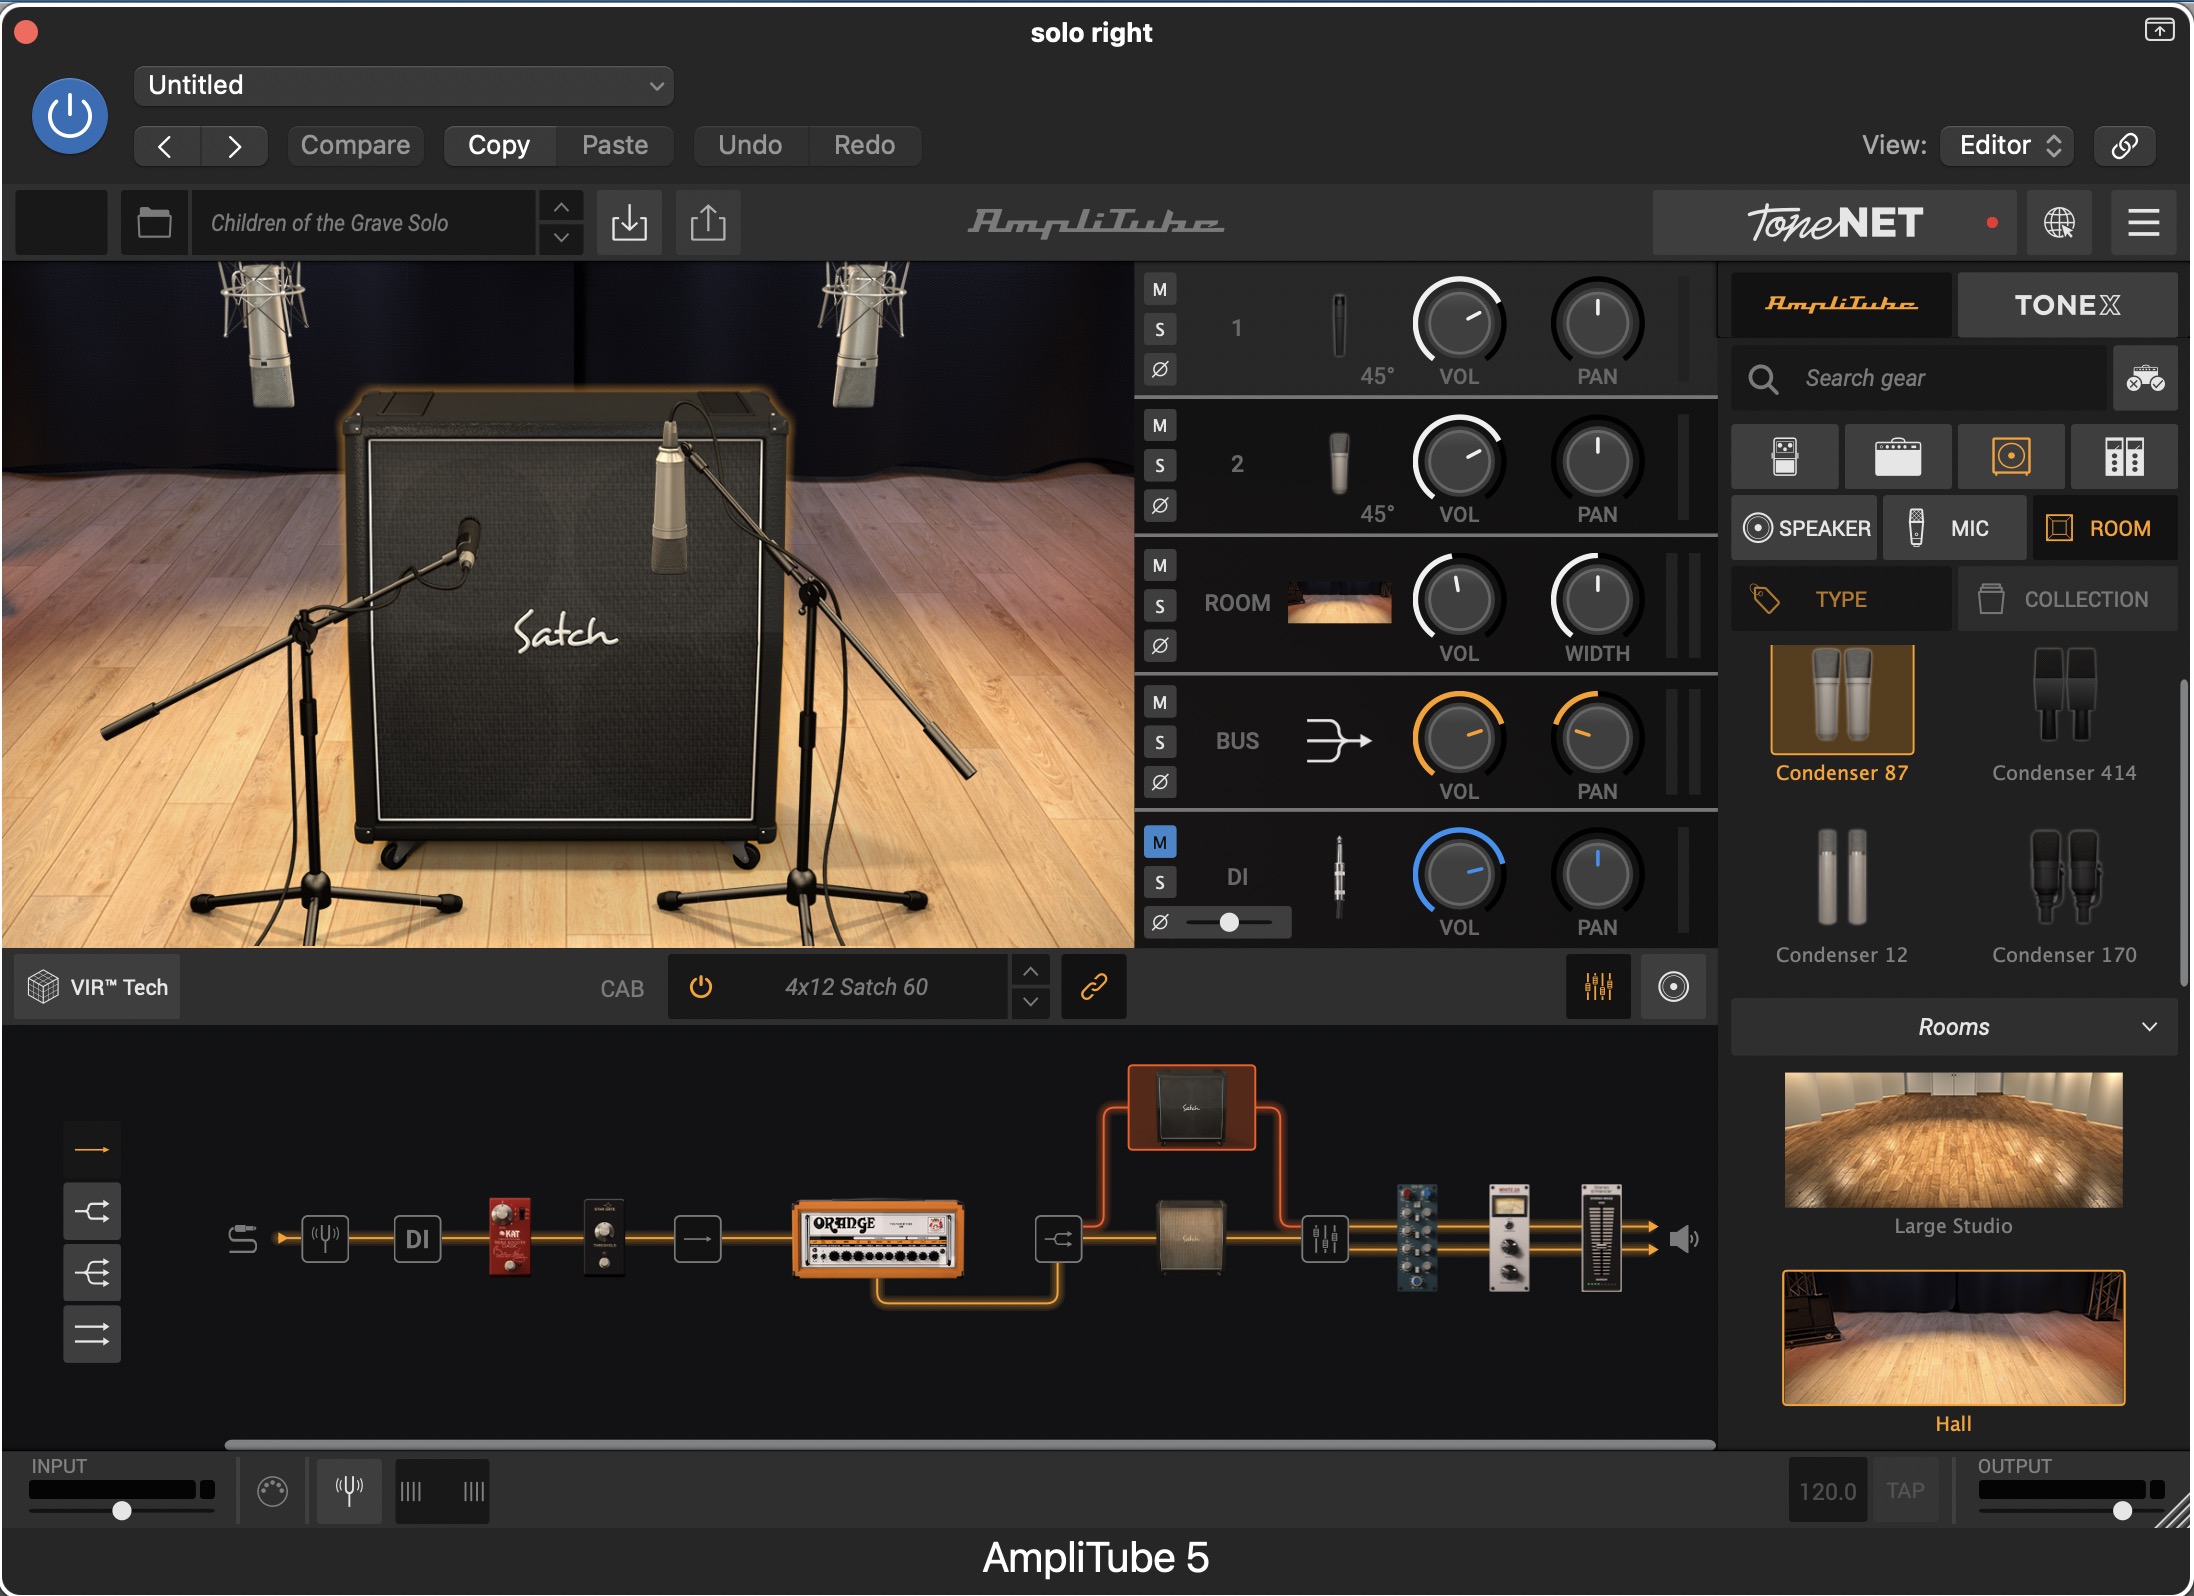Screen dimensions: 2194x1596
Task: Expand the Rooms dropdown list
Action: [1954, 1027]
